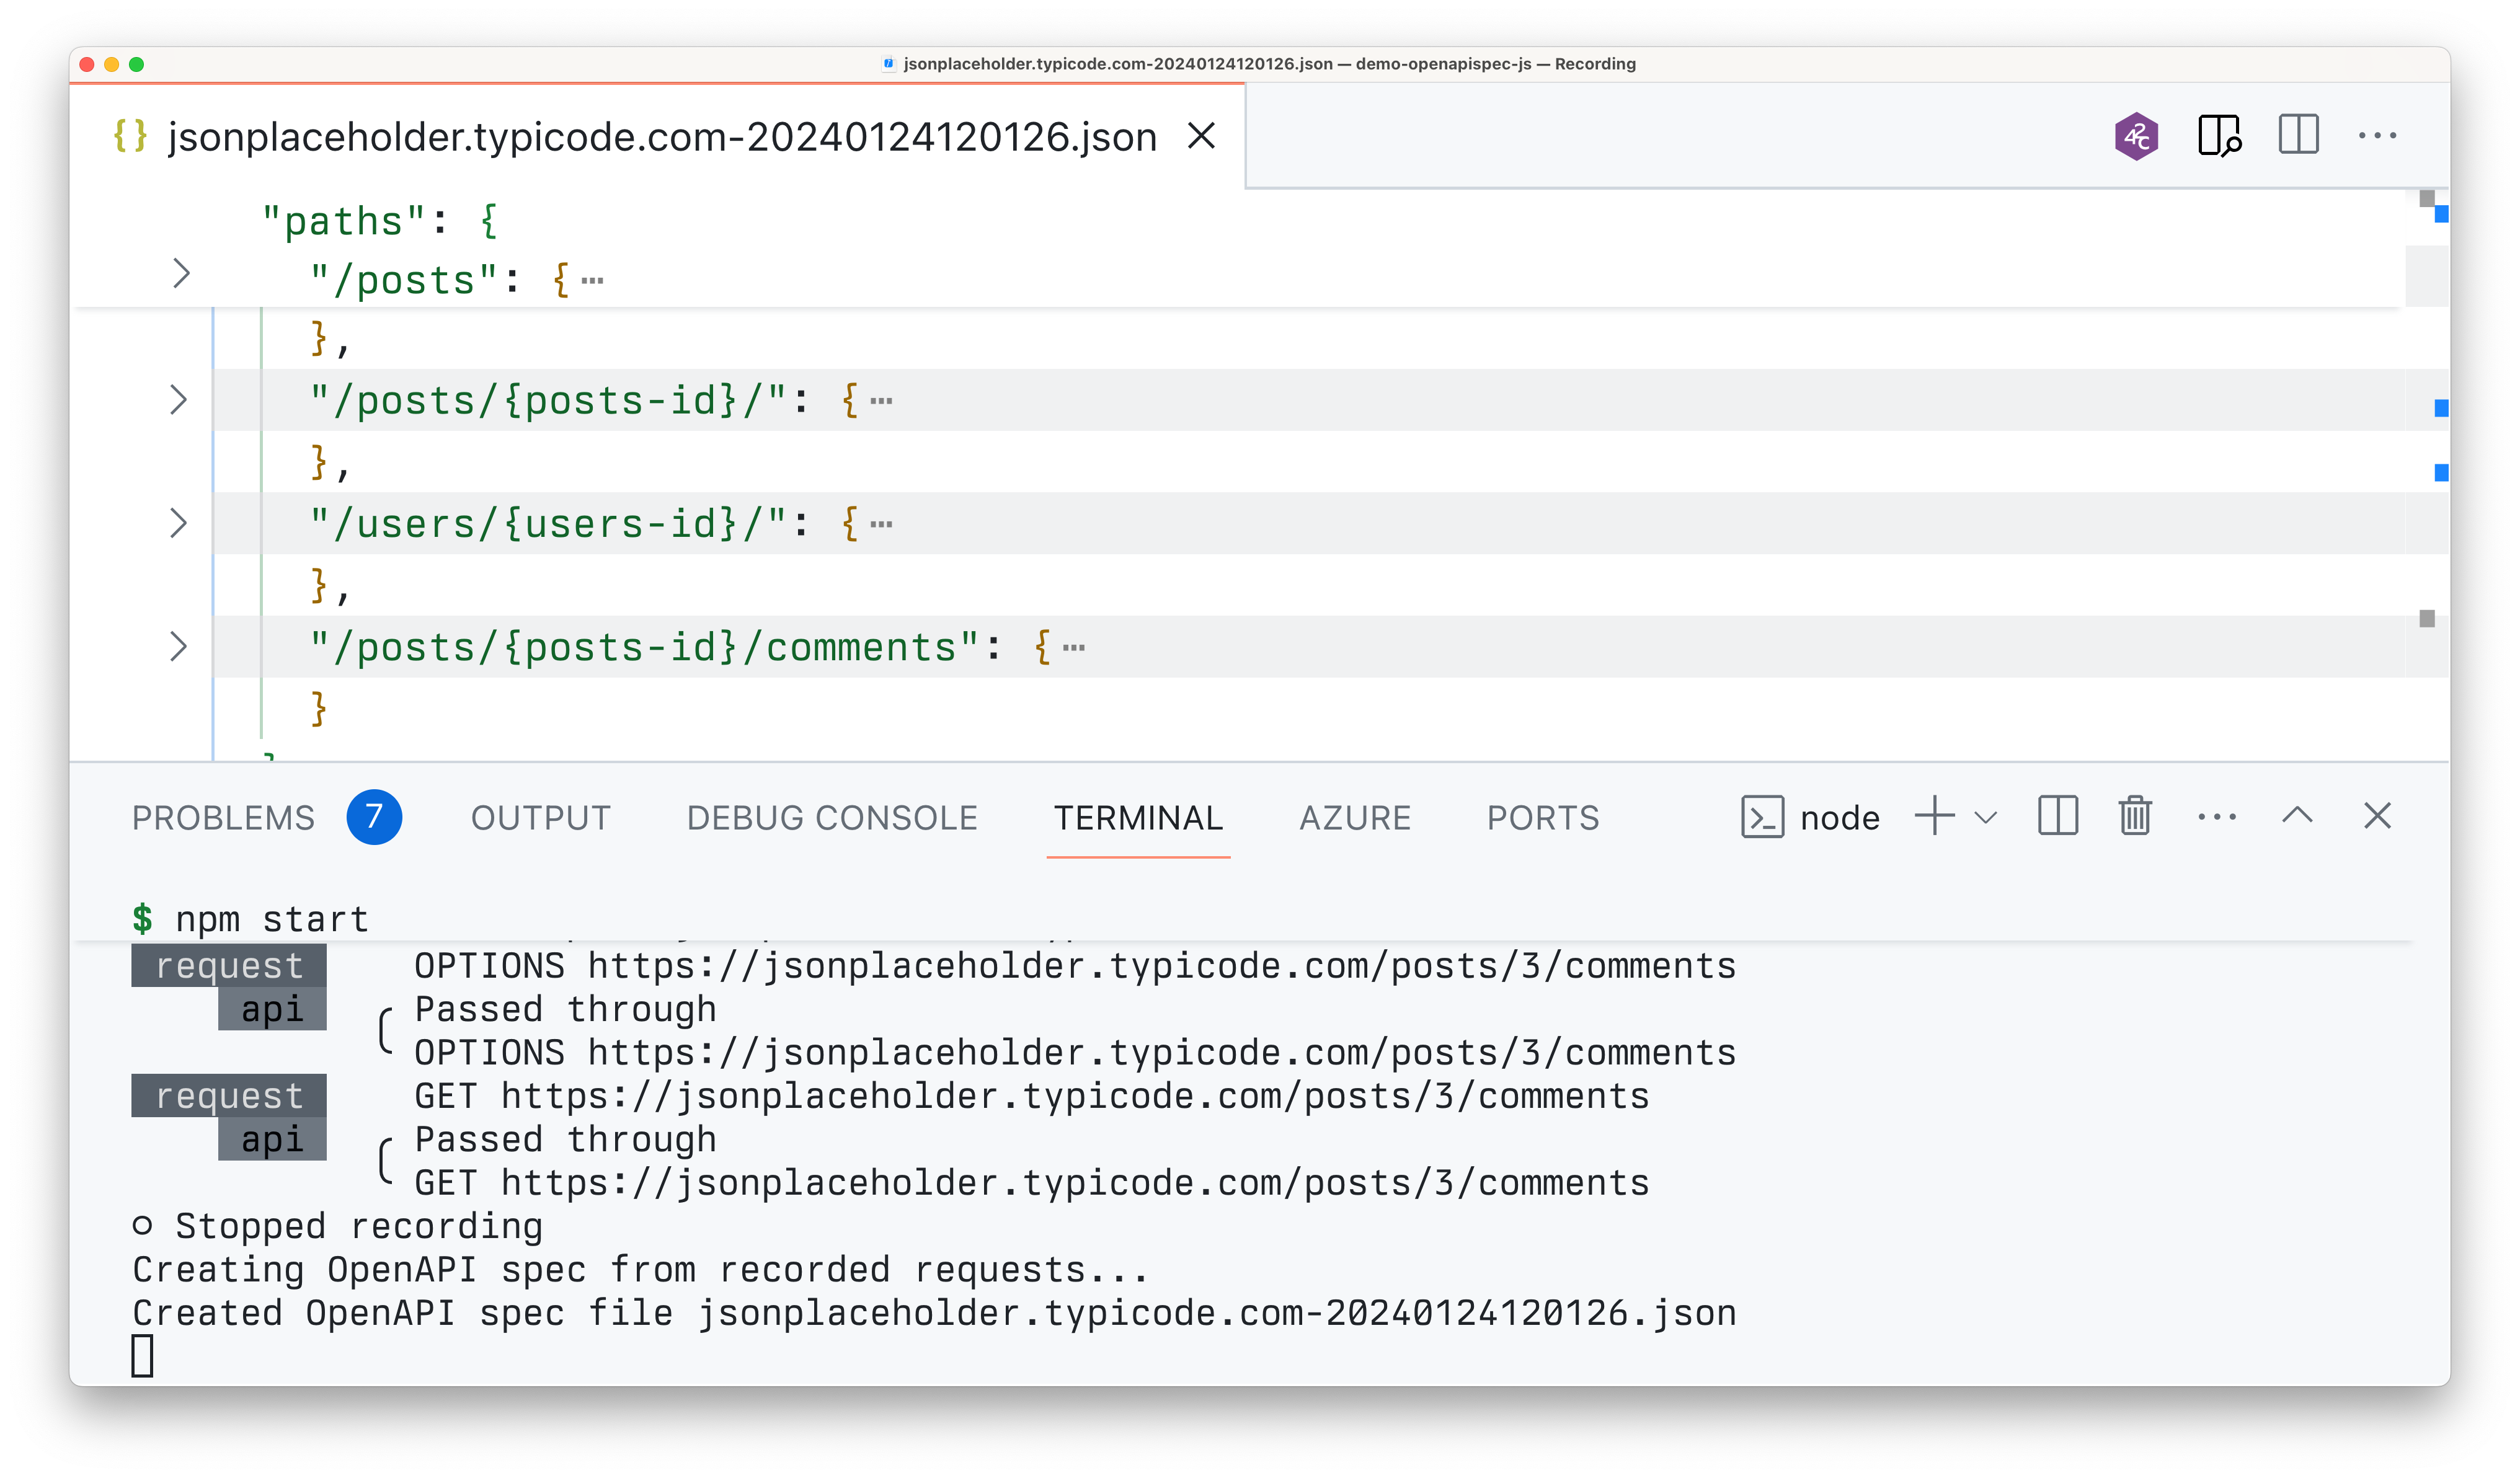Image resolution: width=2520 pixels, height=1478 pixels.
Task: Open the AZURE panel tab
Action: 1355,817
